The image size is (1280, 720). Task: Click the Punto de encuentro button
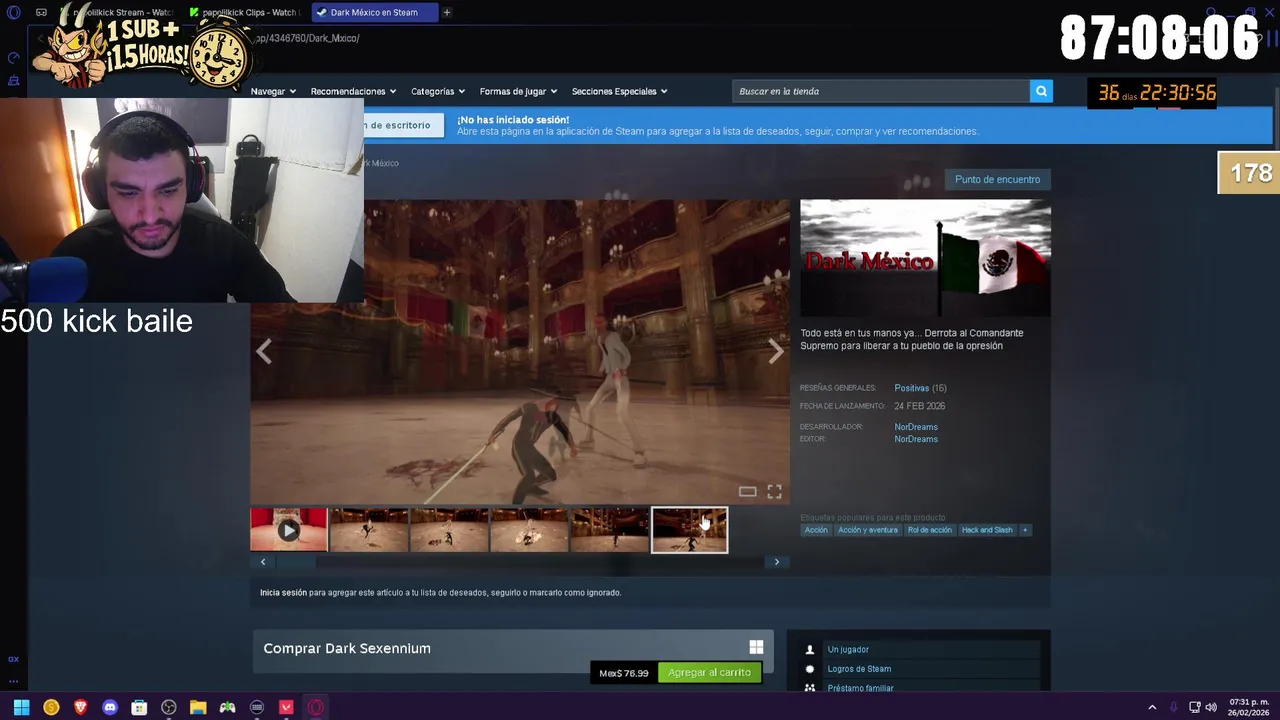(x=997, y=179)
